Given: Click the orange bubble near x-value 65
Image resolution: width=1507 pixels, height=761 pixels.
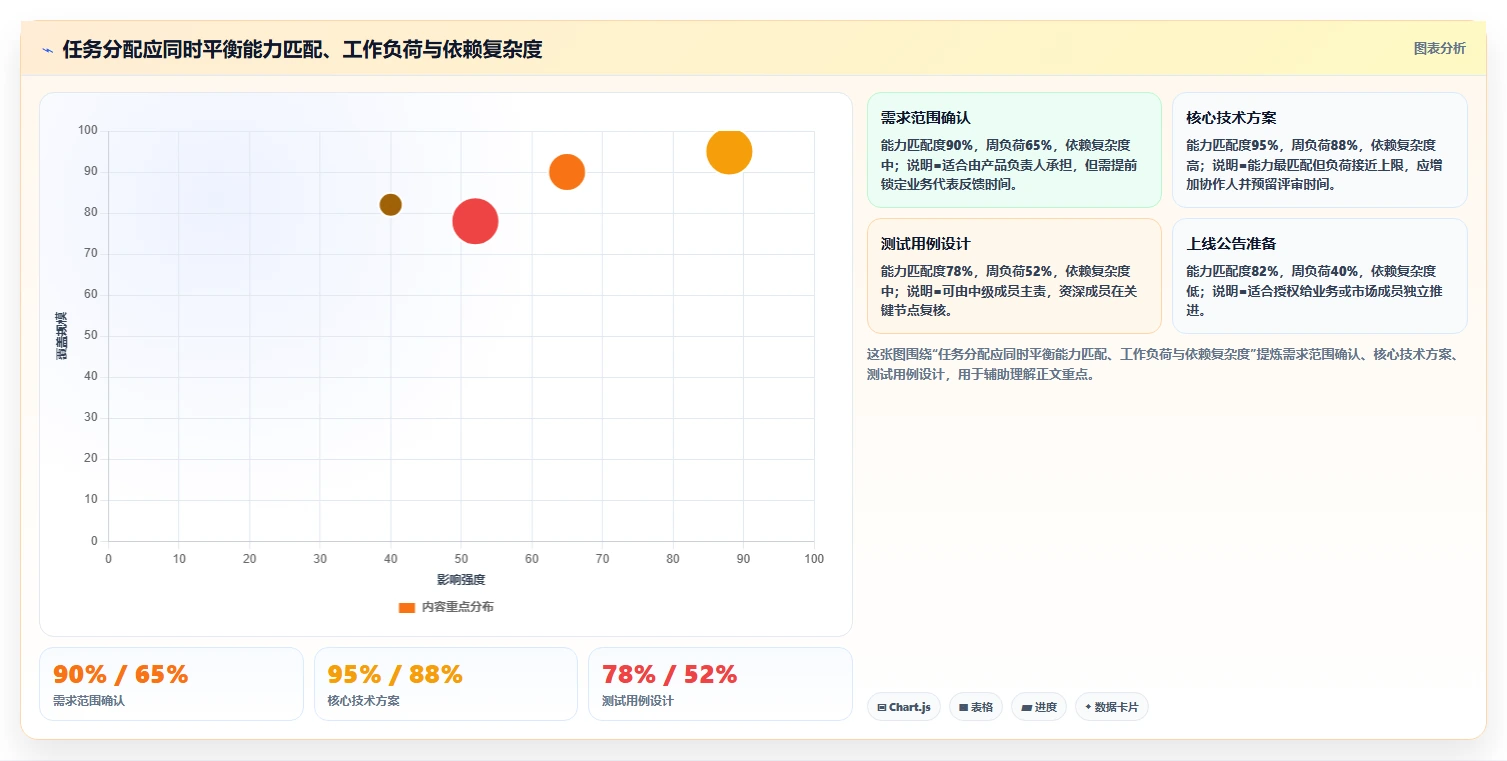Looking at the screenshot, I should 567,172.
